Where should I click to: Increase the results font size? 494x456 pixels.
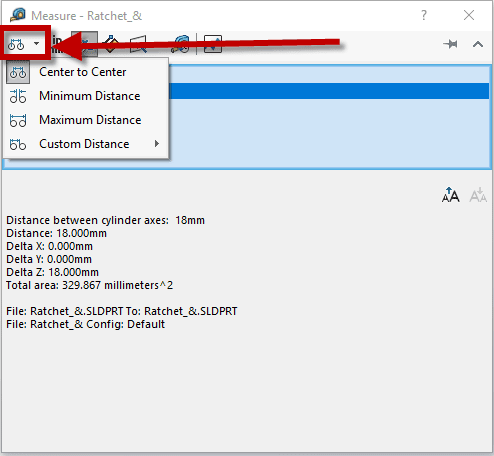[x=450, y=195]
